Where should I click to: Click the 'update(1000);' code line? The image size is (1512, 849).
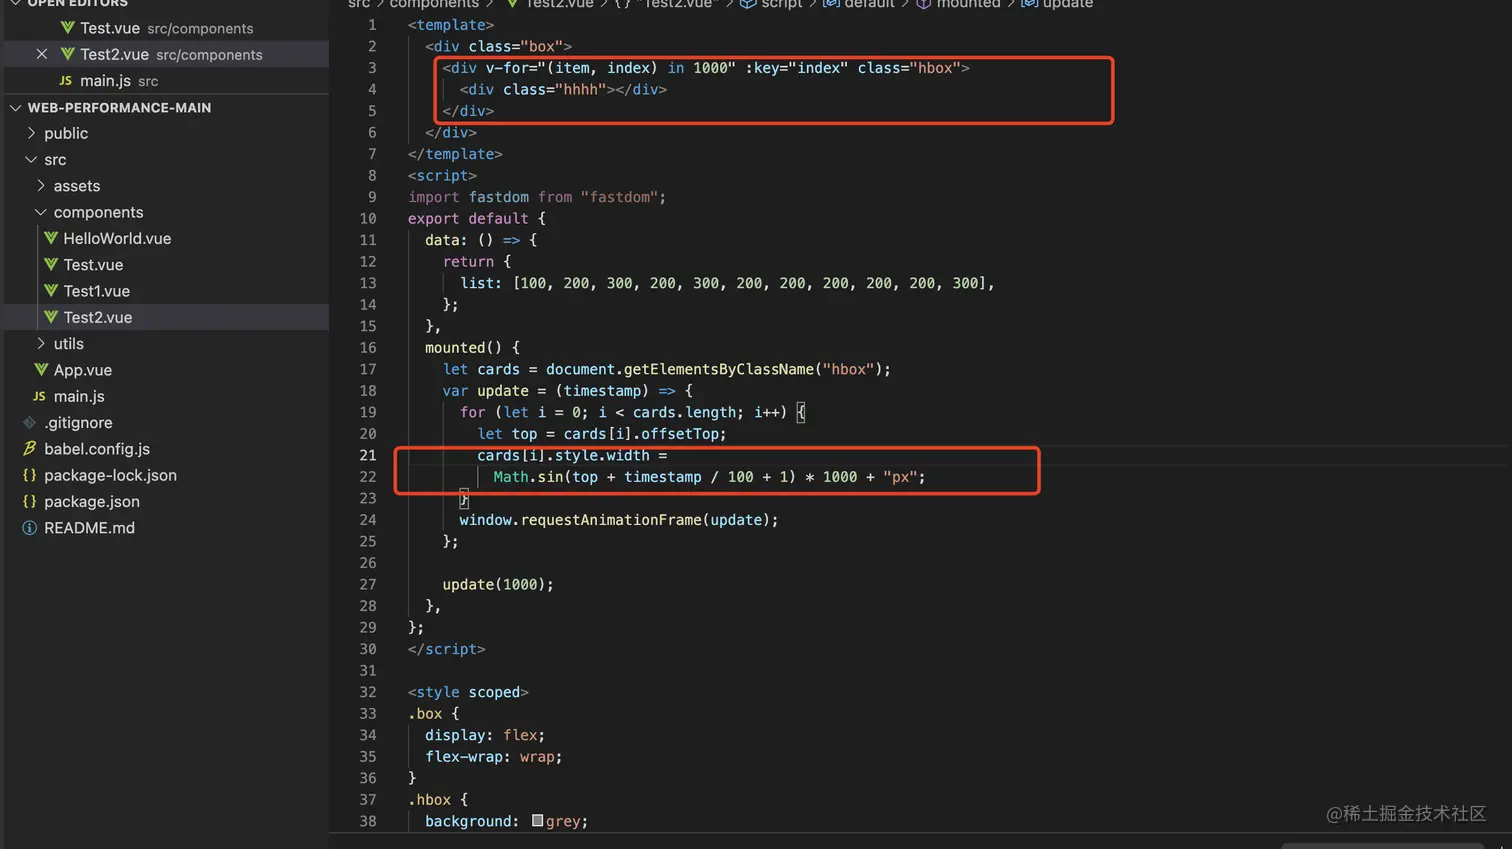pyautogui.click(x=498, y=584)
